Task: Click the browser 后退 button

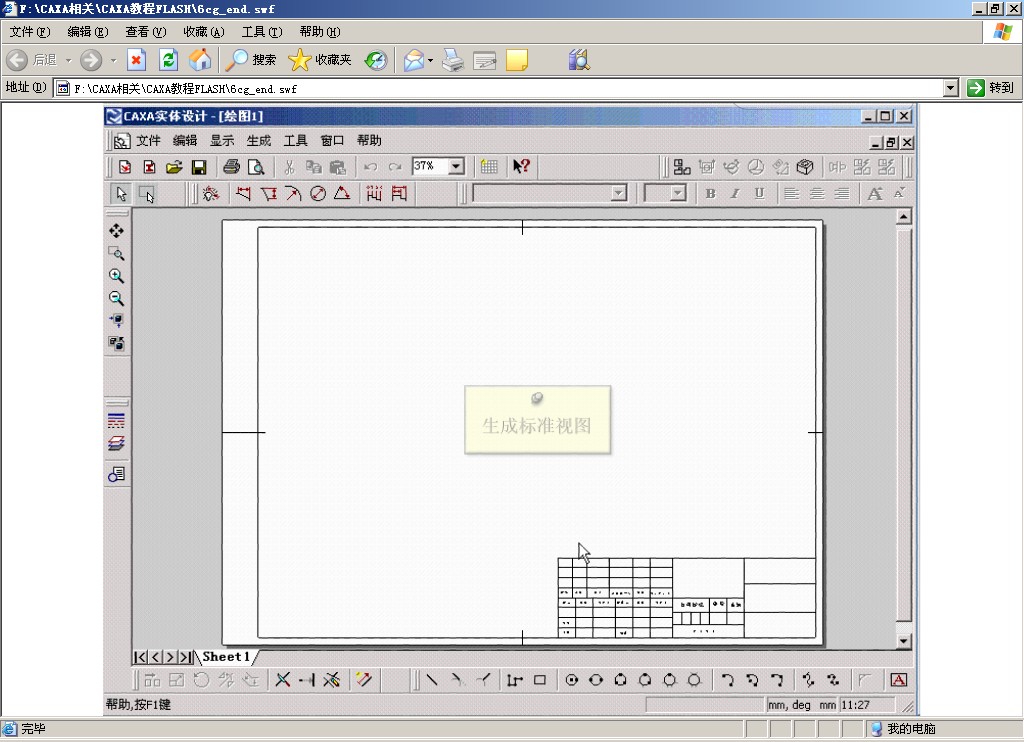Action: 33,60
